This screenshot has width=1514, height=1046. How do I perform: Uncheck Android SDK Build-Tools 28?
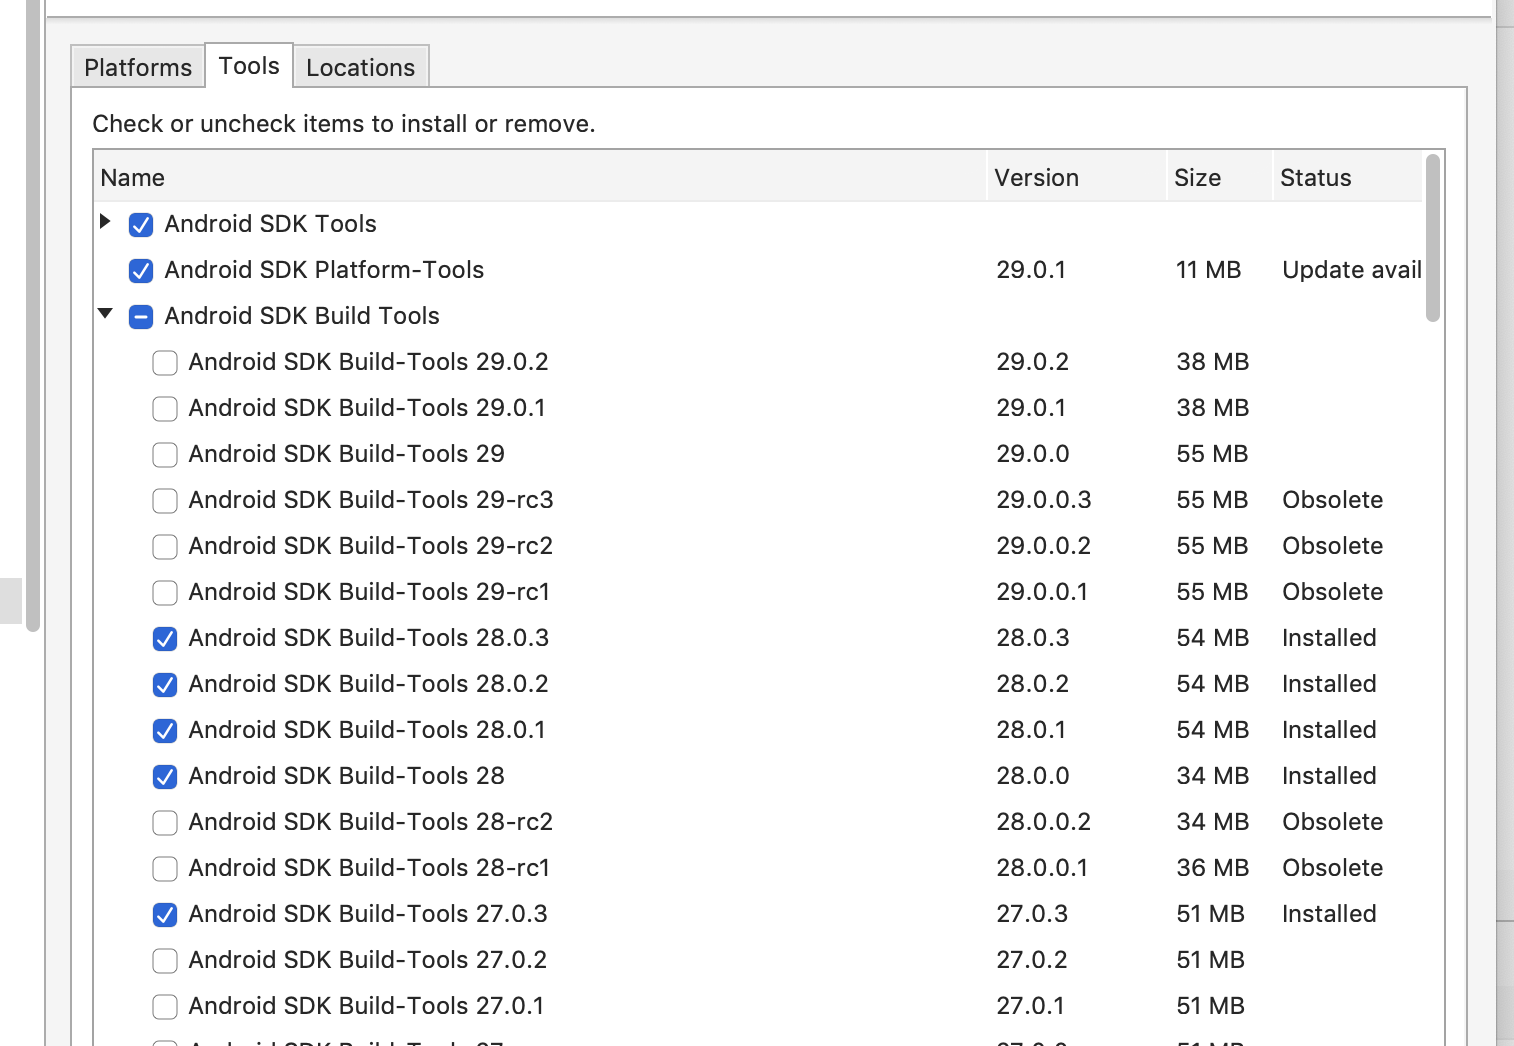pyautogui.click(x=164, y=776)
